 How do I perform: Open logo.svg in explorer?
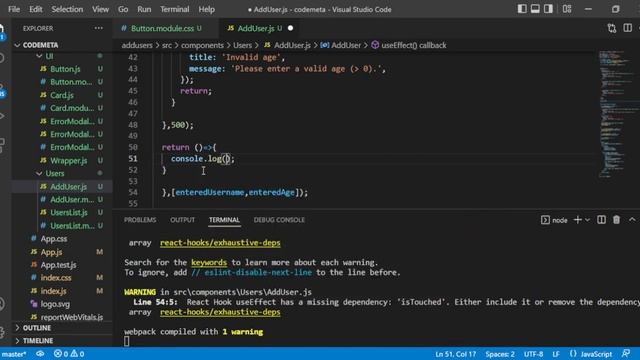point(55,304)
